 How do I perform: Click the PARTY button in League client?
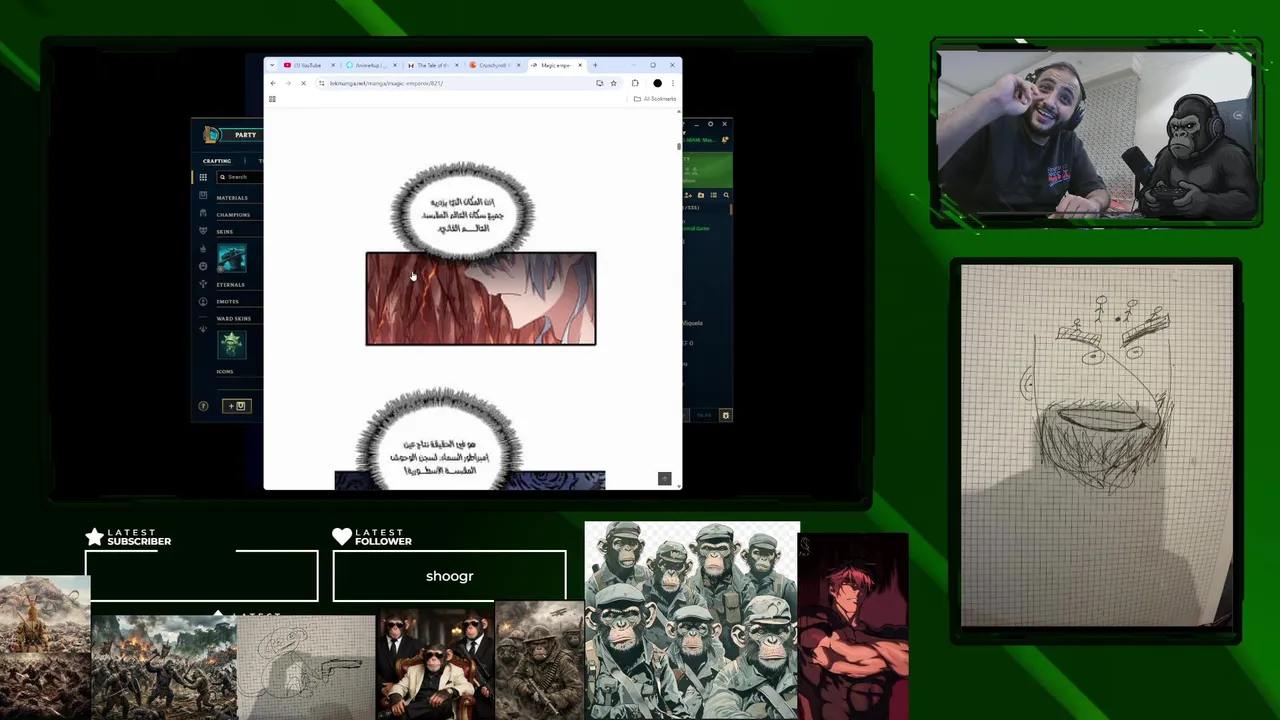point(245,135)
